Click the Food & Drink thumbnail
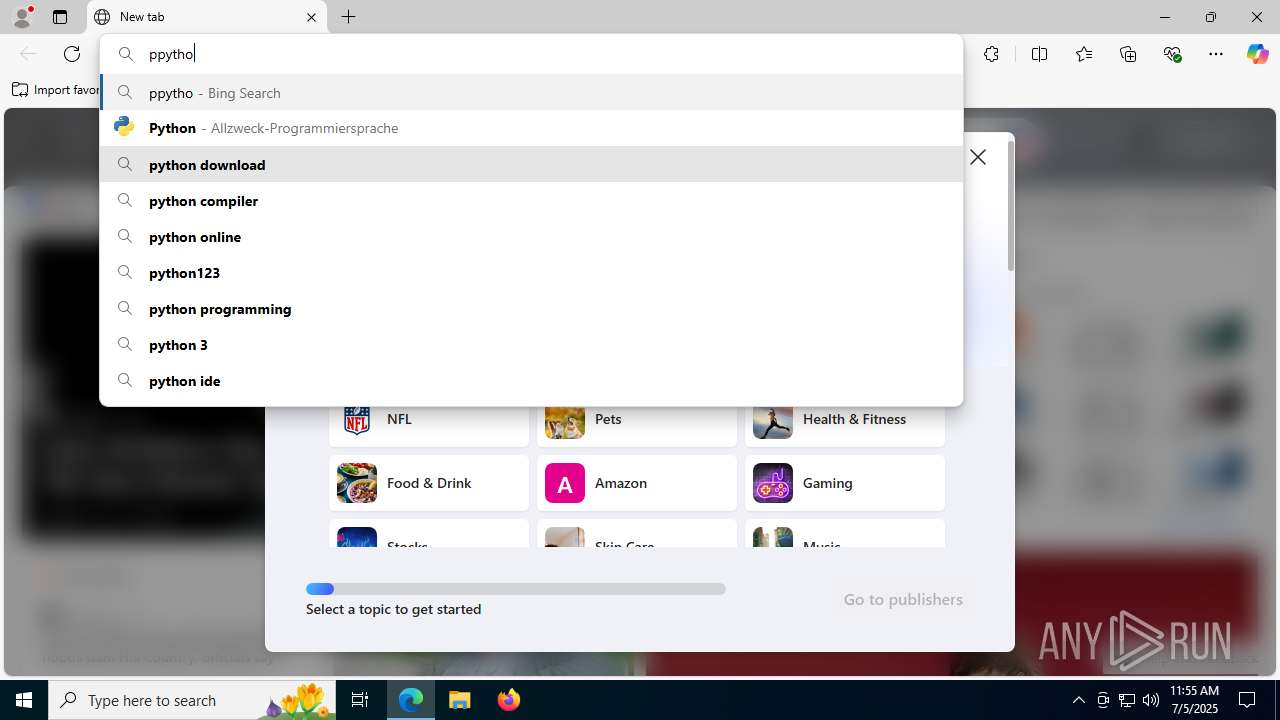 click(x=357, y=483)
